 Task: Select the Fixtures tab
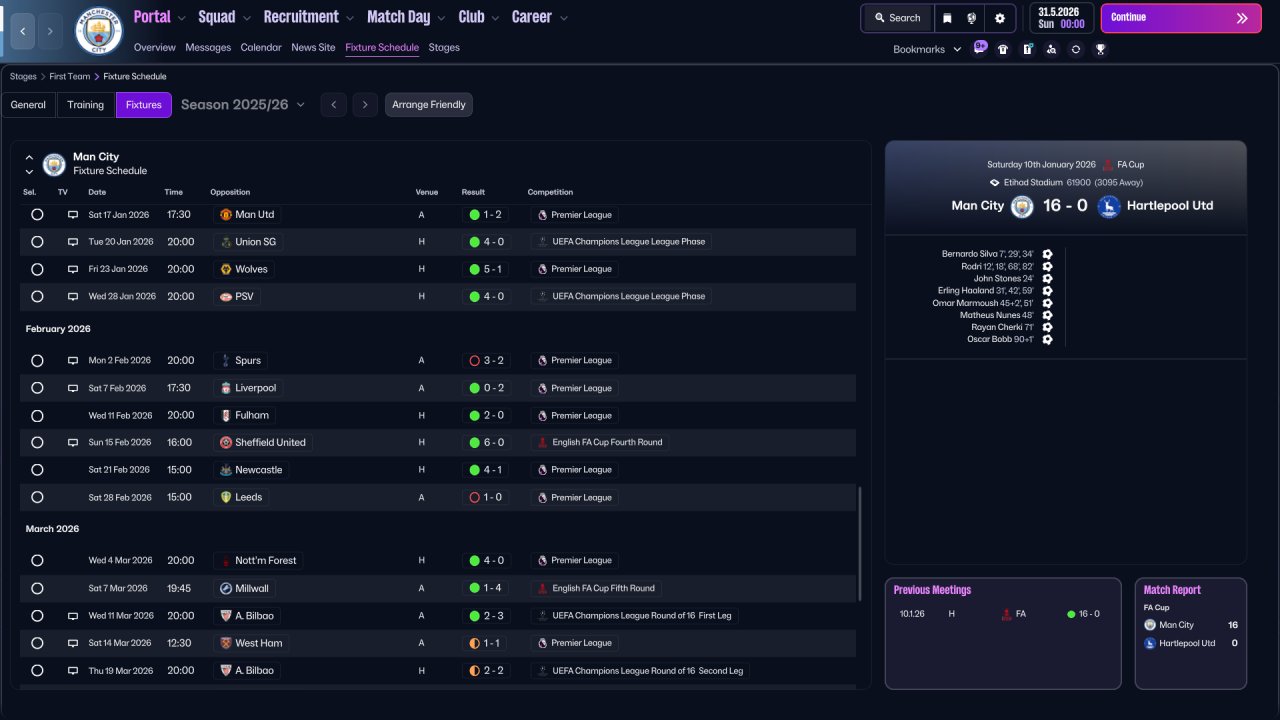point(144,105)
